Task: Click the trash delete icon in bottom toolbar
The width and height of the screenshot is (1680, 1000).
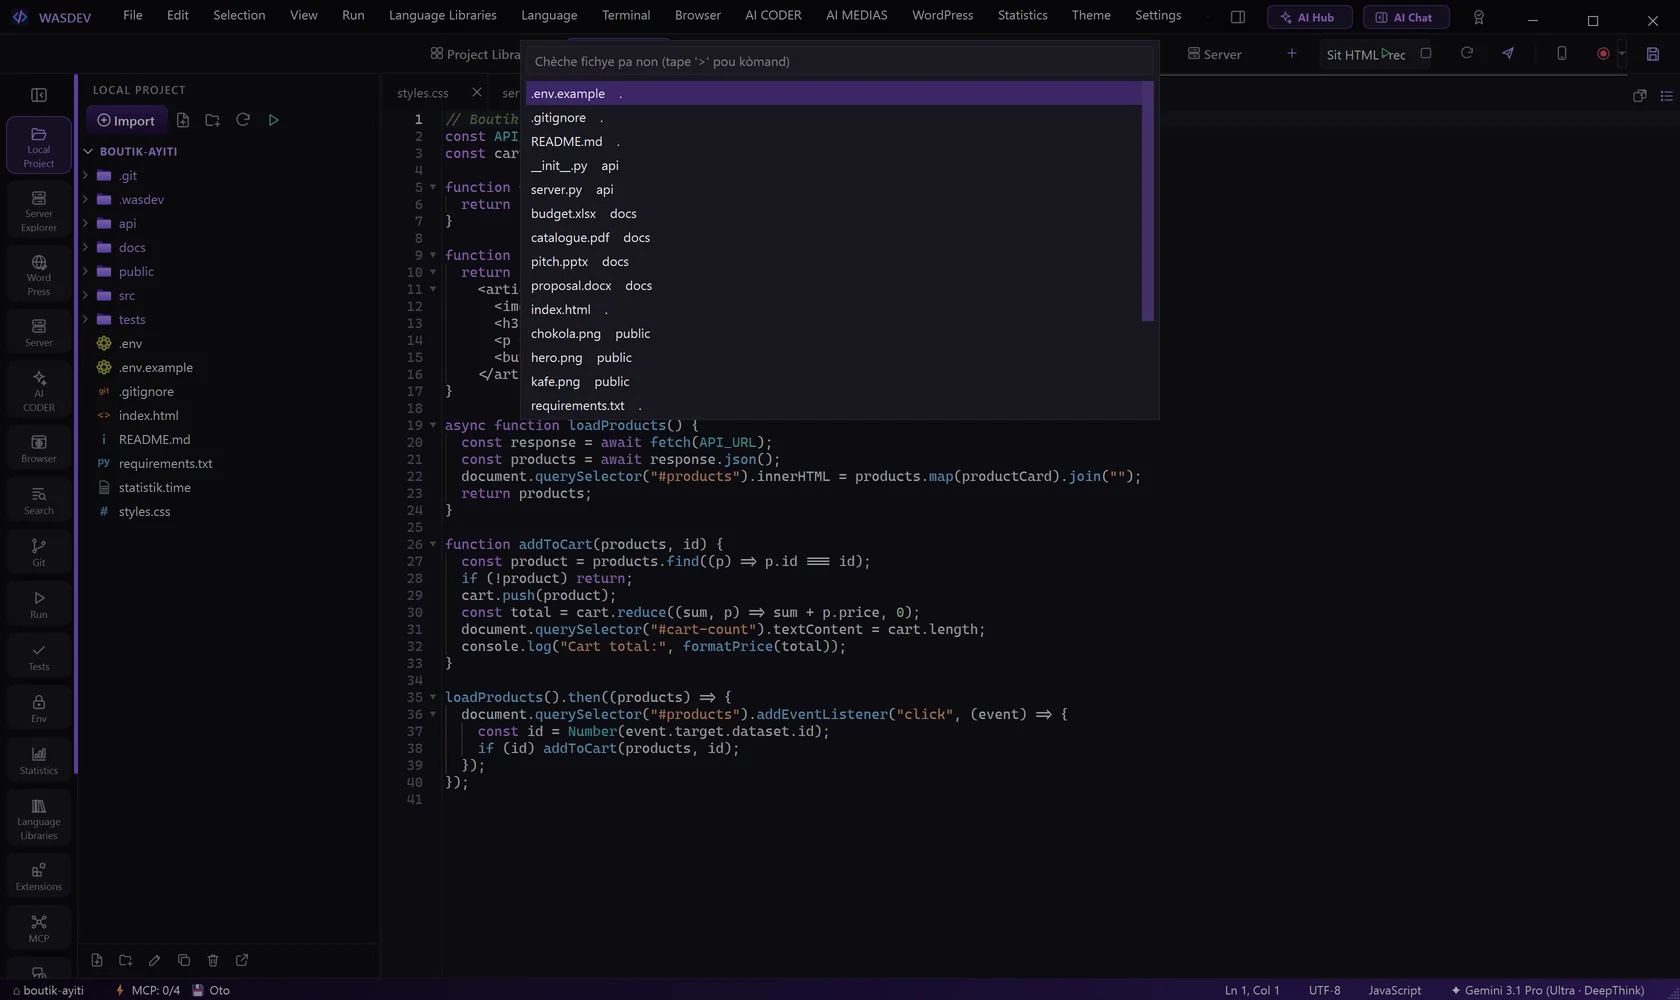Action: click(213, 960)
